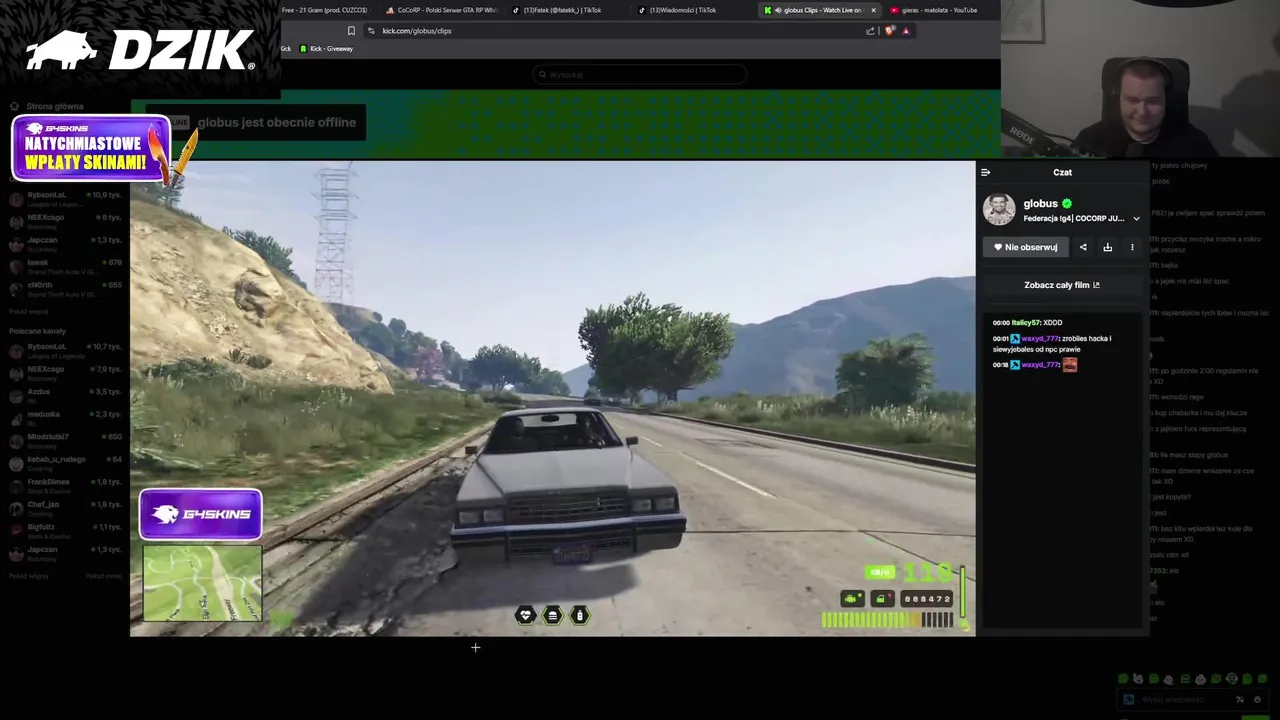Open FrankDimes recommended channel
This screenshot has width=1280, height=720.
coord(65,485)
